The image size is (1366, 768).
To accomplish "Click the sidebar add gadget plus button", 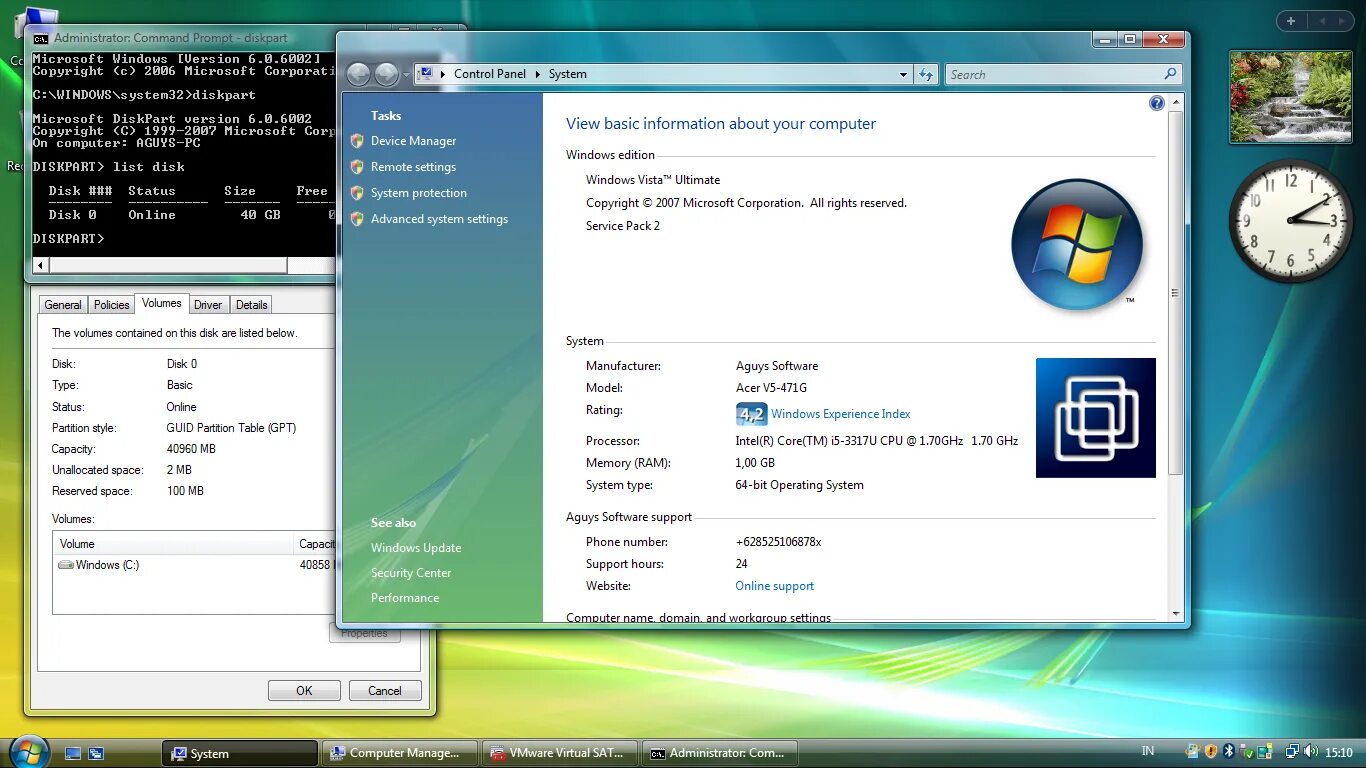I will [x=1291, y=21].
